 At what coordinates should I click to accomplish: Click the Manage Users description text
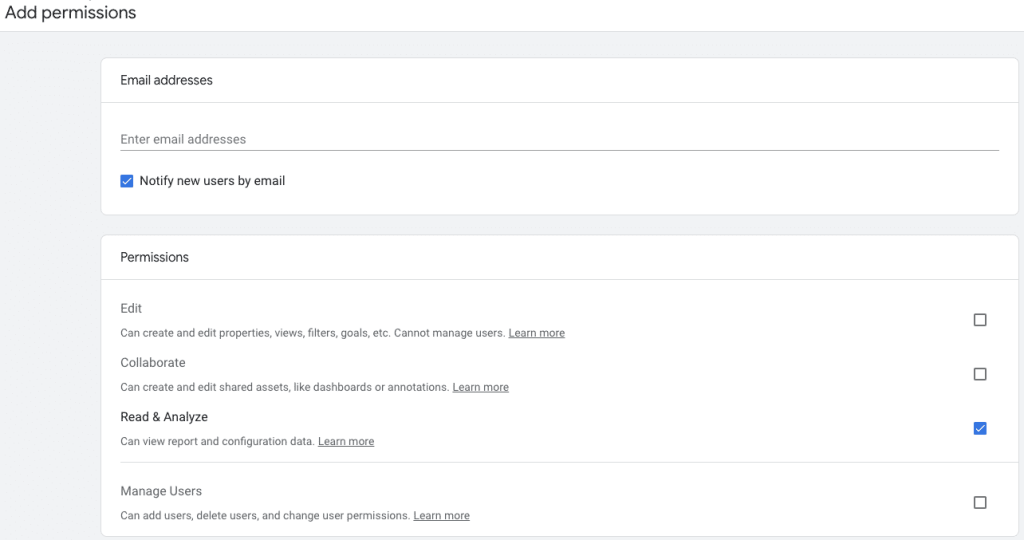click(265, 515)
